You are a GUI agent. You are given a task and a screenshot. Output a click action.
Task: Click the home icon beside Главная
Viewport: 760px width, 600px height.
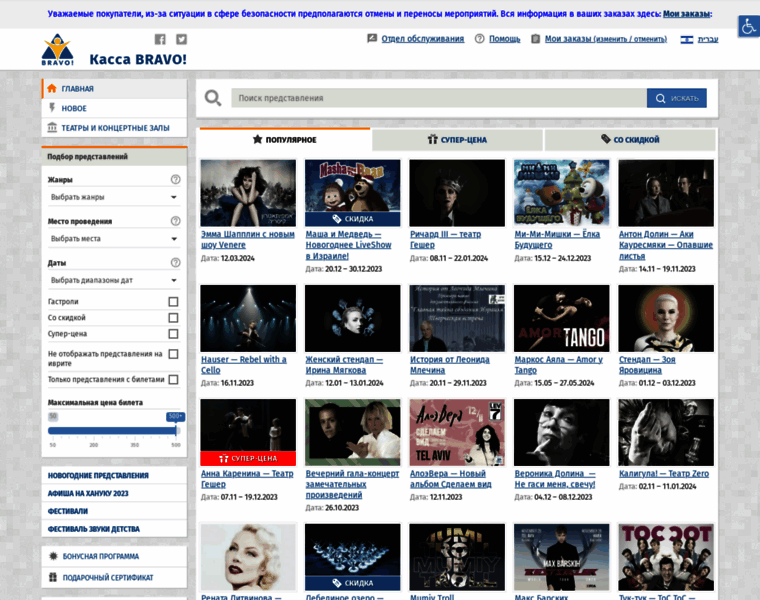click(x=52, y=88)
